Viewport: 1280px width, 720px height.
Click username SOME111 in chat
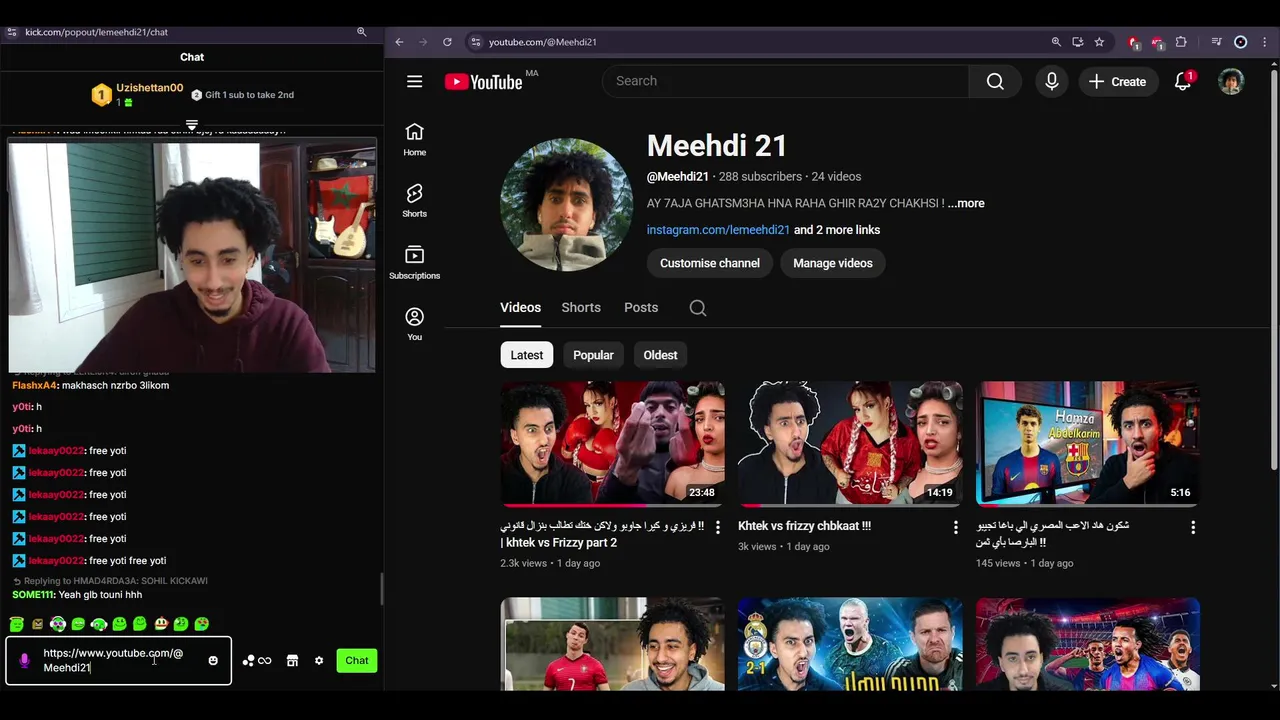coord(33,595)
